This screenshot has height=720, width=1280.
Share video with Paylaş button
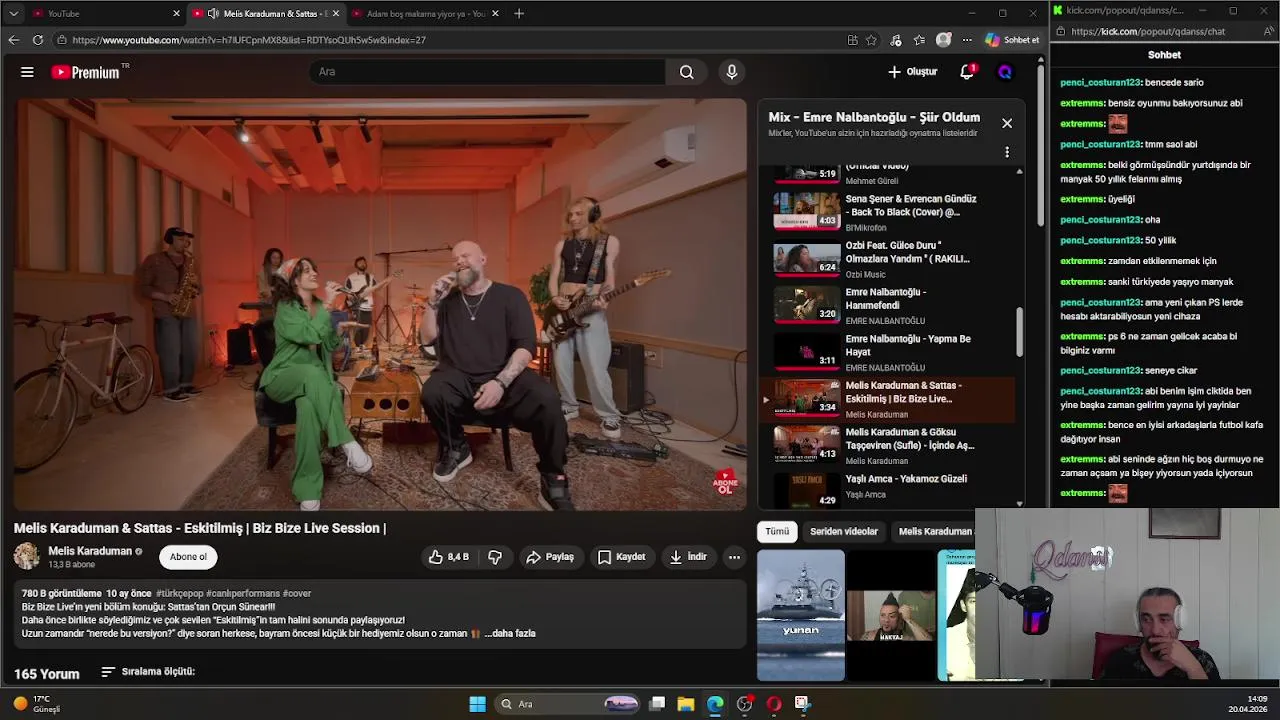(x=550, y=557)
